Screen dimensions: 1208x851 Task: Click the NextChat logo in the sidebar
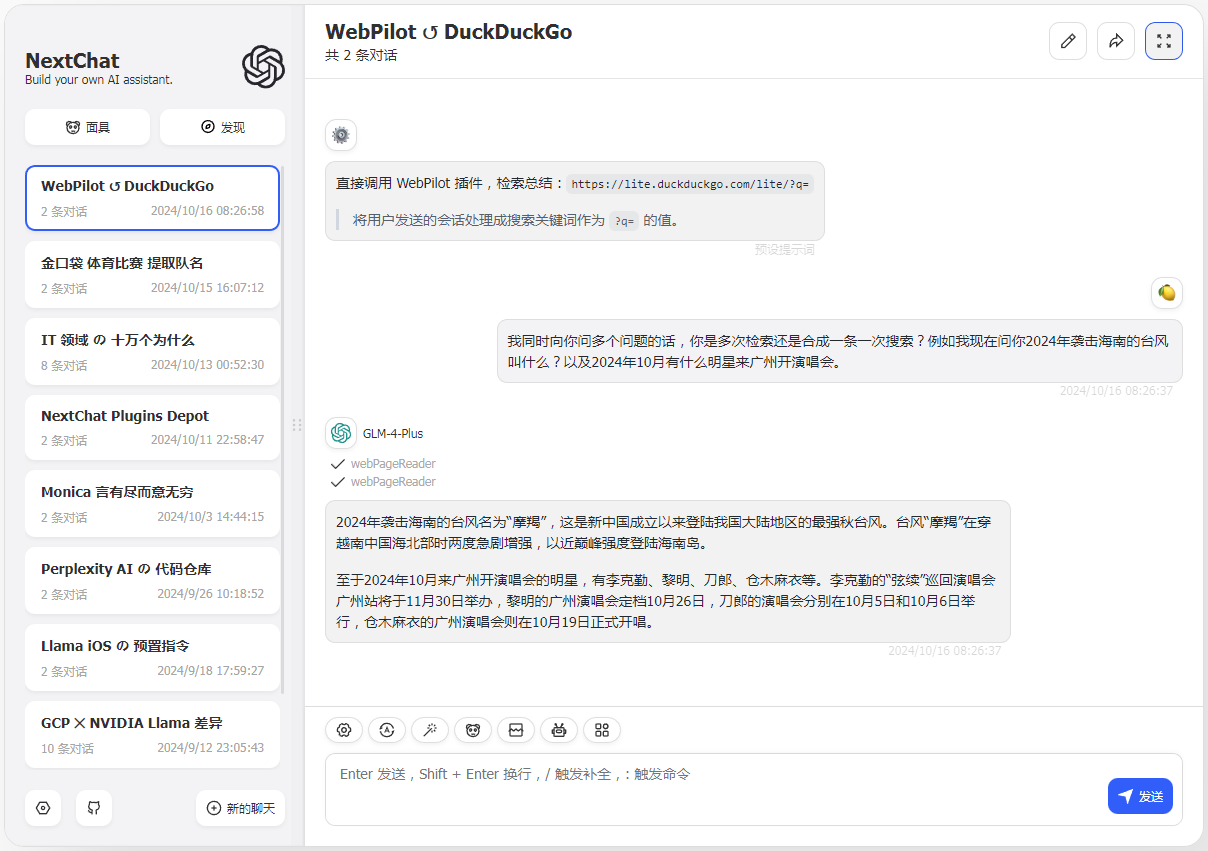pos(263,67)
